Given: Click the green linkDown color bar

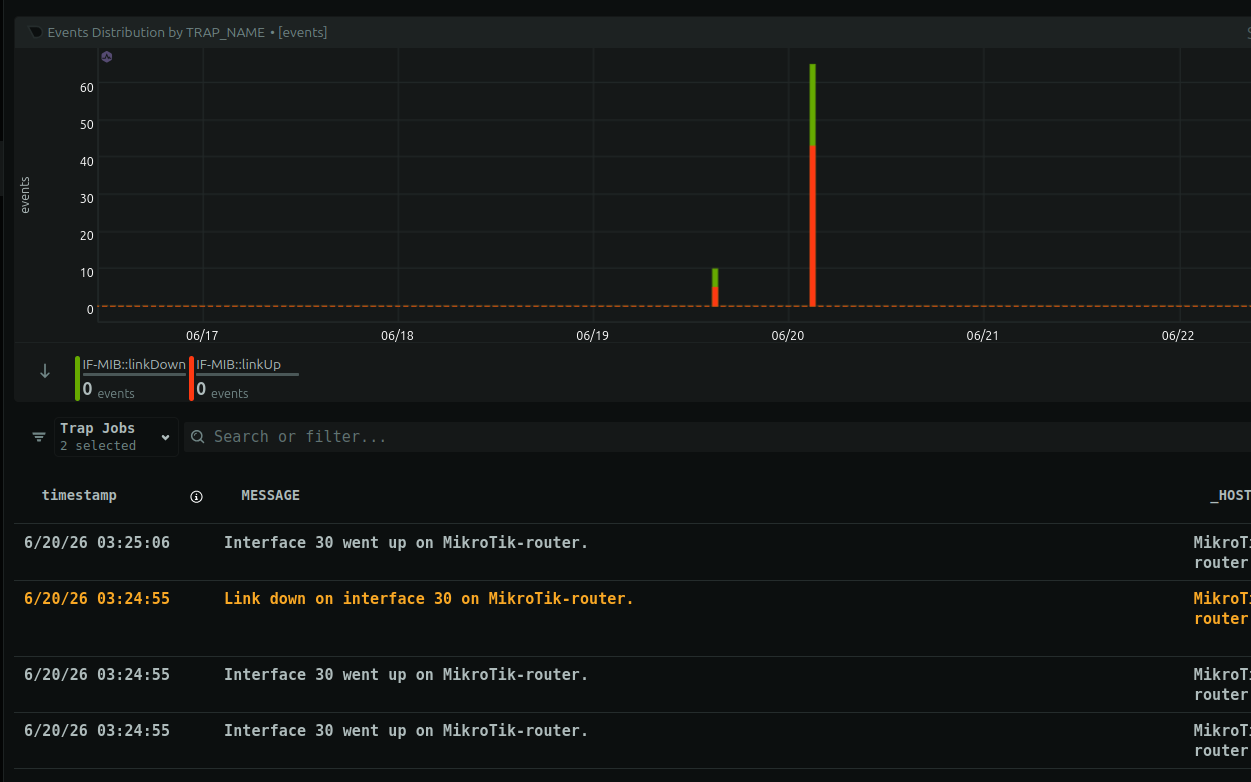Looking at the screenshot, I should (78, 378).
